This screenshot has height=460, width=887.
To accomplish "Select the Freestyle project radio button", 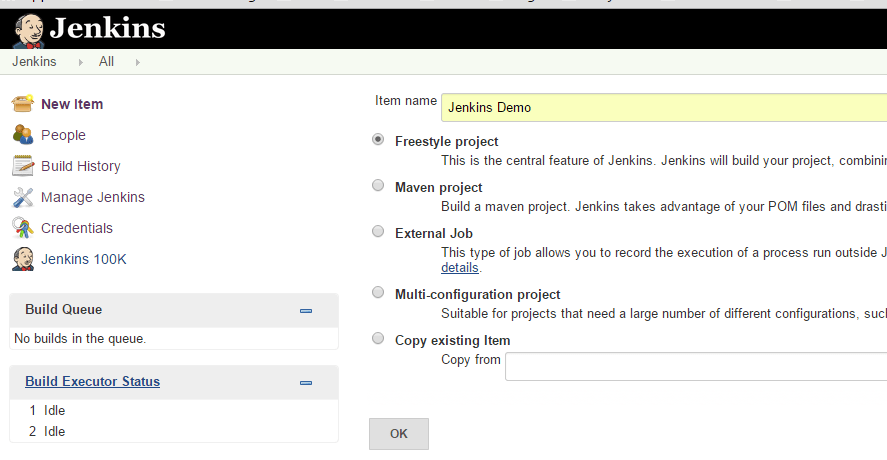I will tap(378, 140).
